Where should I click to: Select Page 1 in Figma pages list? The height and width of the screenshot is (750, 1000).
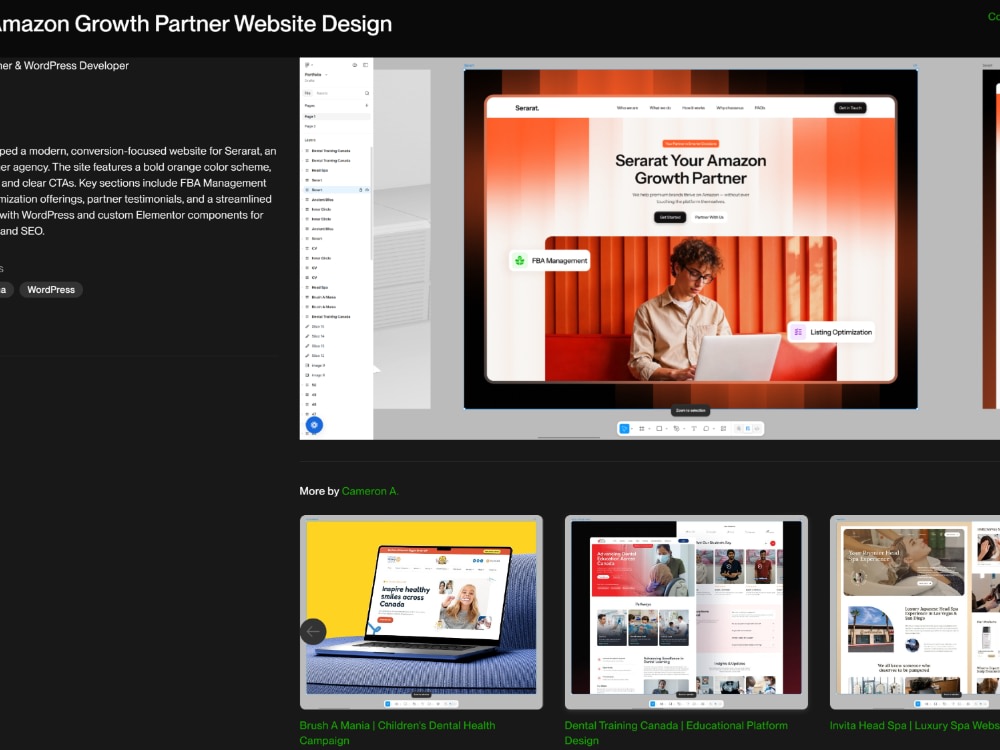[336, 117]
